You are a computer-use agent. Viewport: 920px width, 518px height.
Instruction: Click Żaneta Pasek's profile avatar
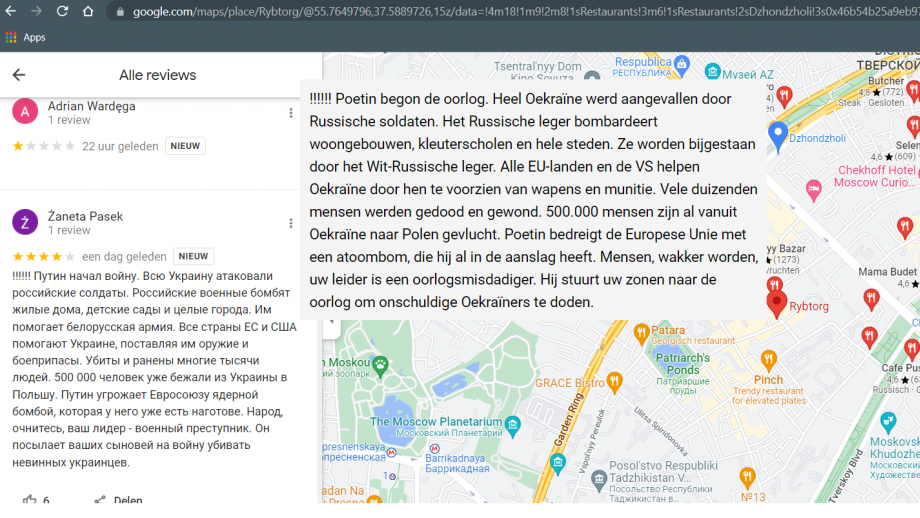coord(25,222)
